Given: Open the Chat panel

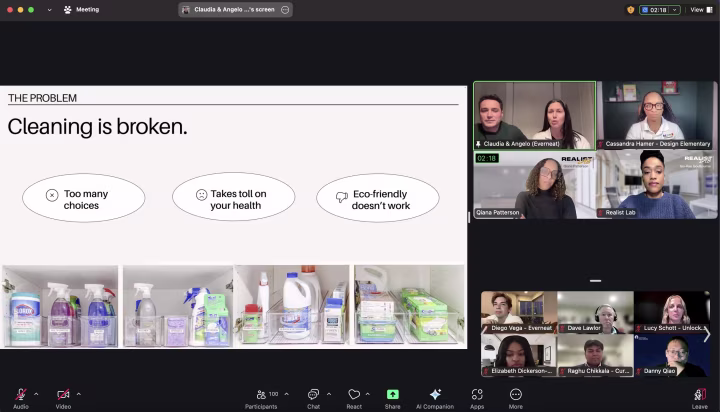Looking at the screenshot, I should tap(314, 399).
